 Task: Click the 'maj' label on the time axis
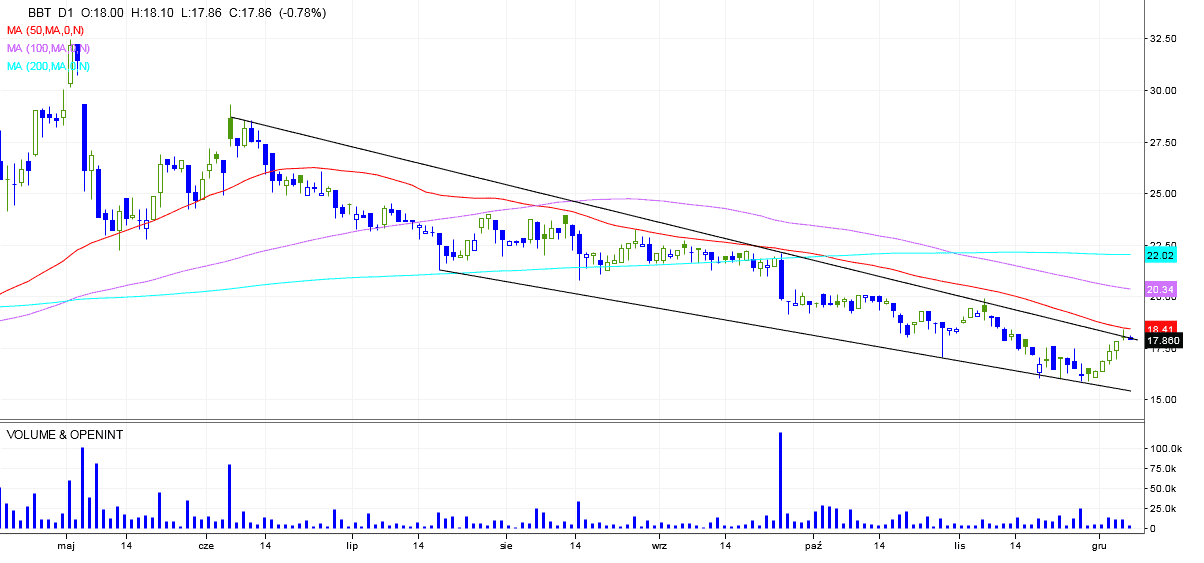click(x=66, y=546)
